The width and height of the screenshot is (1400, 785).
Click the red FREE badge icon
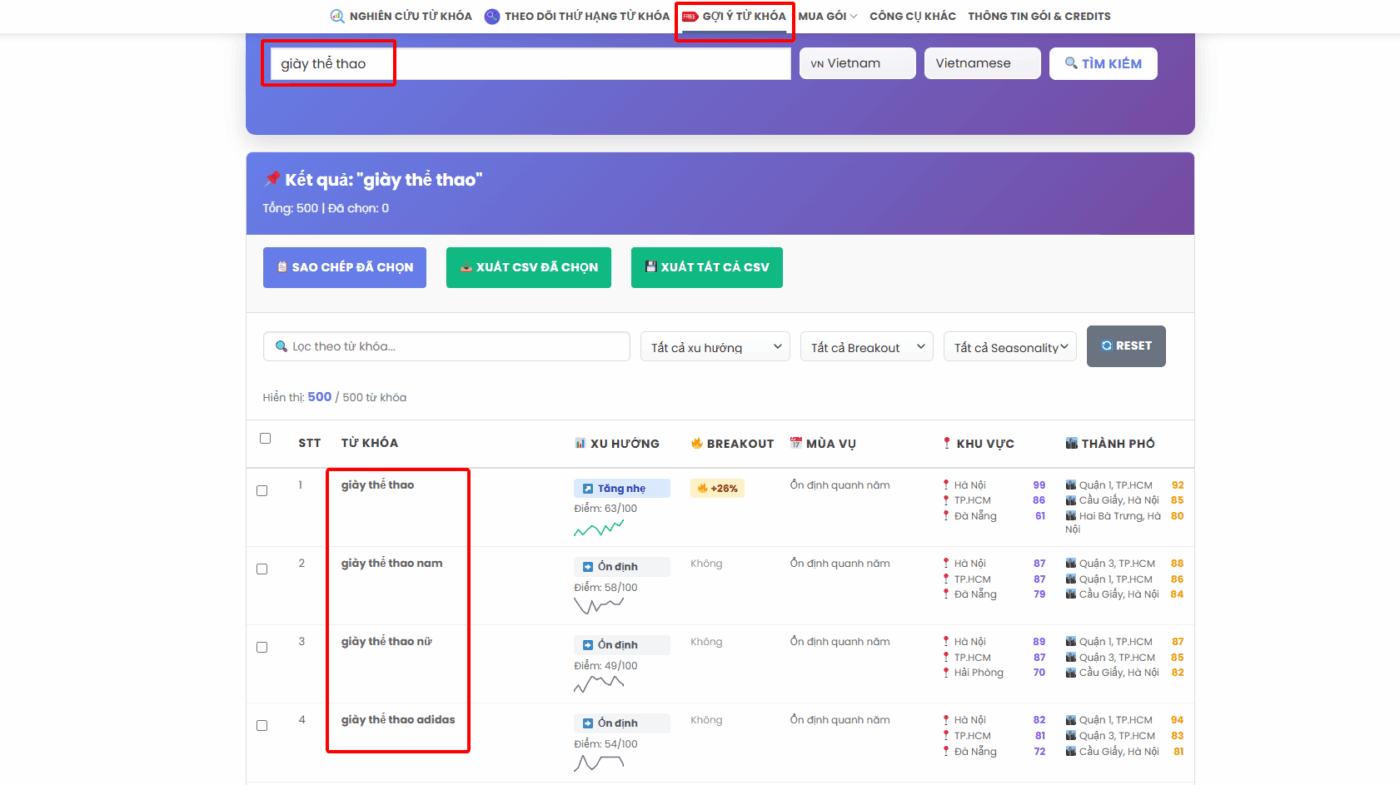point(690,16)
